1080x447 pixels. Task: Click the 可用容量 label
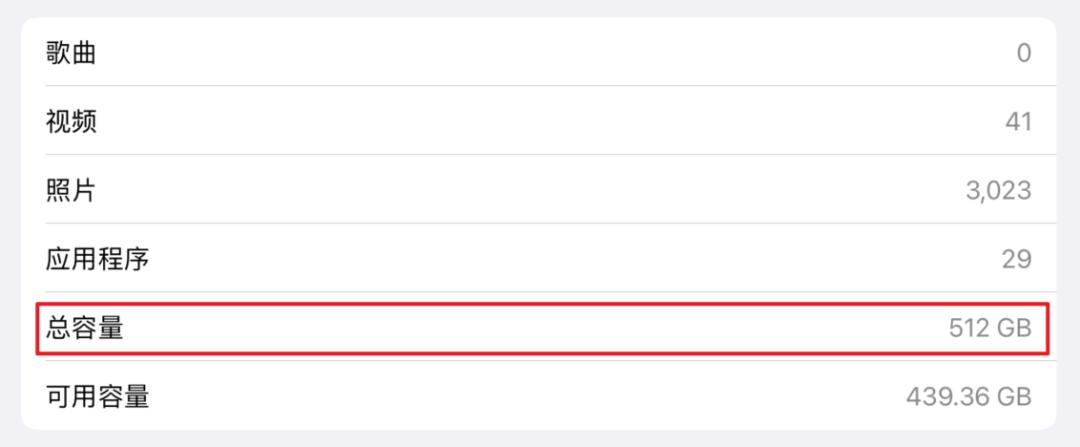pos(97,396)
